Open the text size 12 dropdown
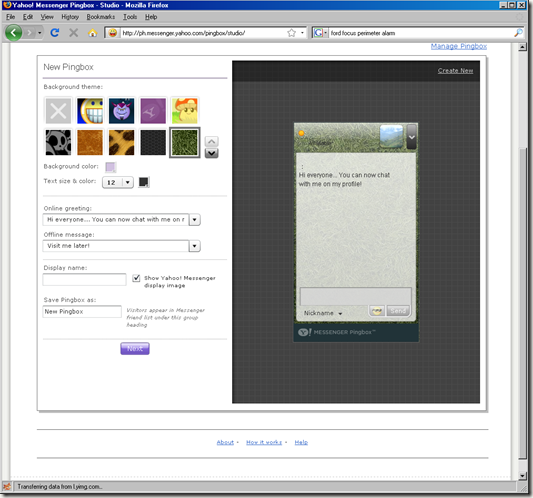533x498 pixels. tap(118, 183)
